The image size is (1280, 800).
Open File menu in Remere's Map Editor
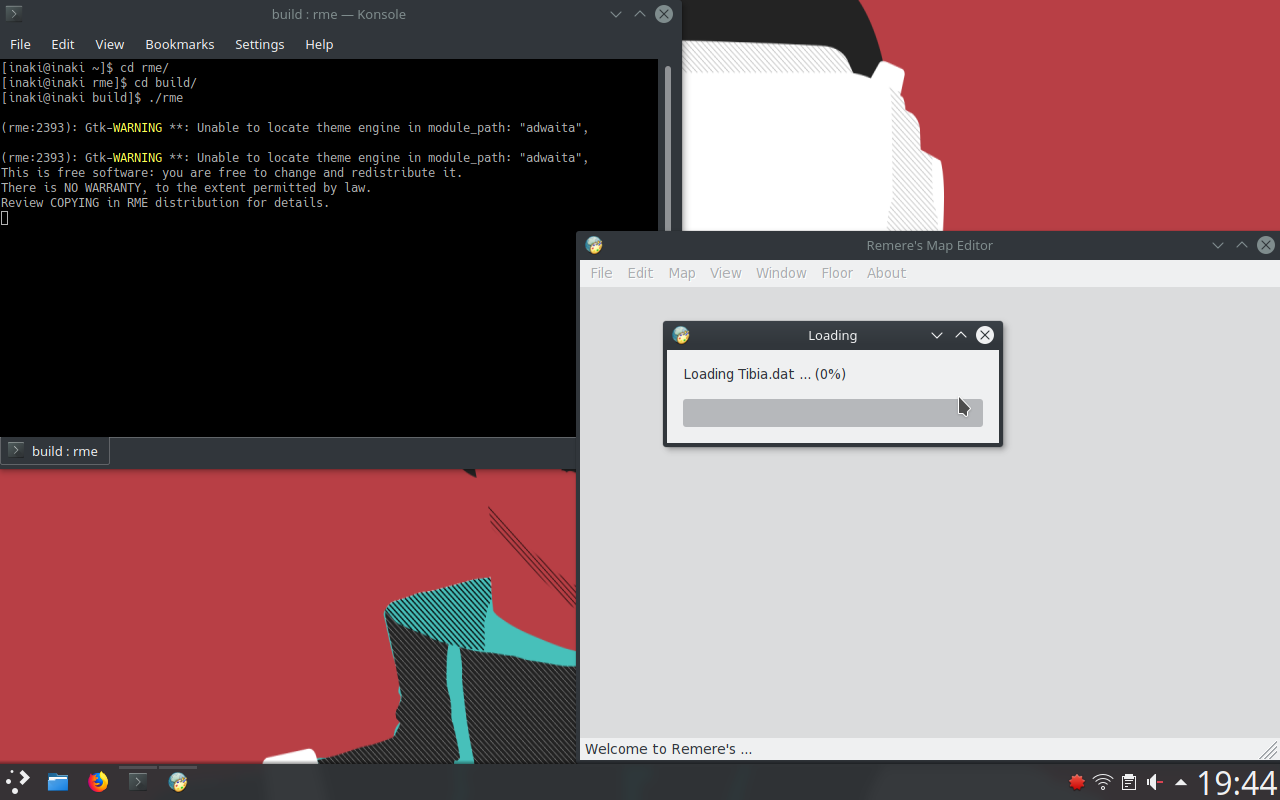pos(601,273)
